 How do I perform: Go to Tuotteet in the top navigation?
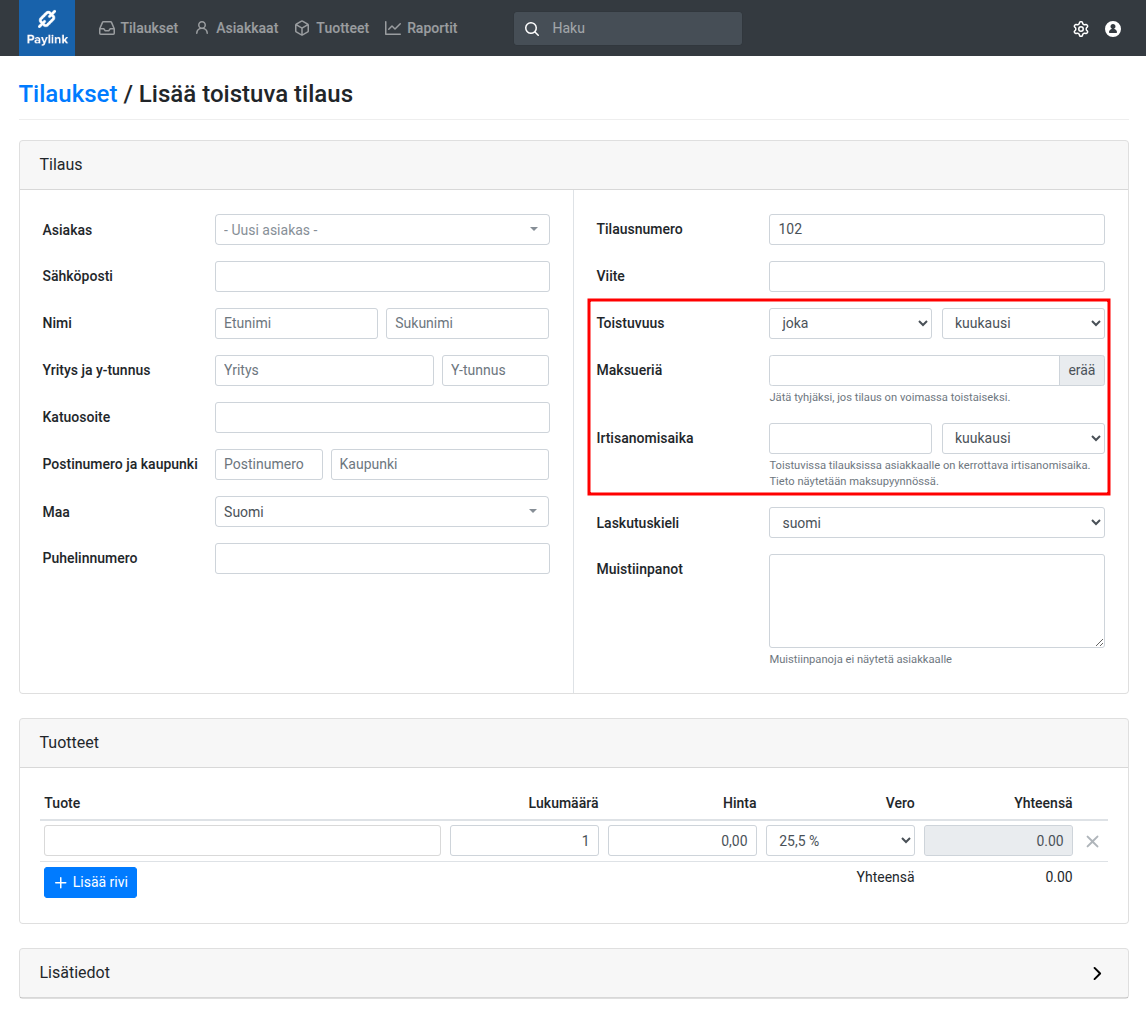click(x=331, y=28)
